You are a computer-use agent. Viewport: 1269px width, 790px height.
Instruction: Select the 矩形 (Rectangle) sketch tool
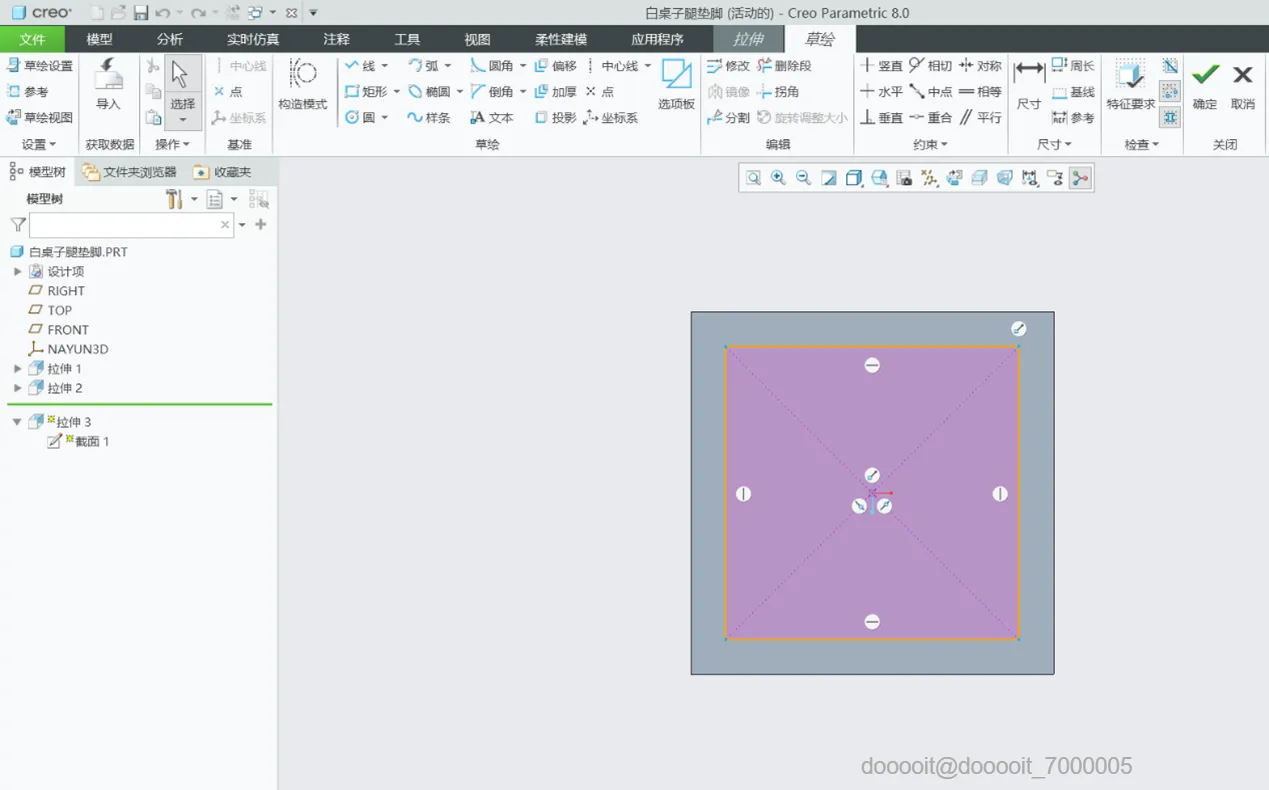366,92
